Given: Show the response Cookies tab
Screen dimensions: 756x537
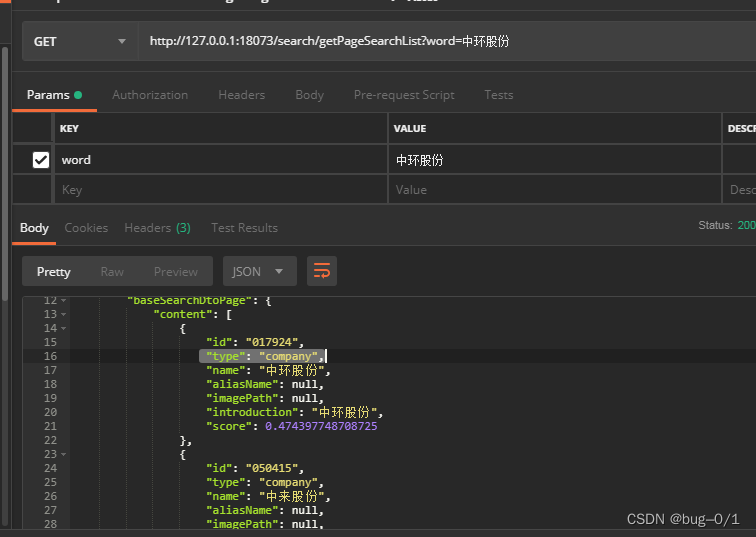Looking at the screenshot, I should click(x=86, y=228).
